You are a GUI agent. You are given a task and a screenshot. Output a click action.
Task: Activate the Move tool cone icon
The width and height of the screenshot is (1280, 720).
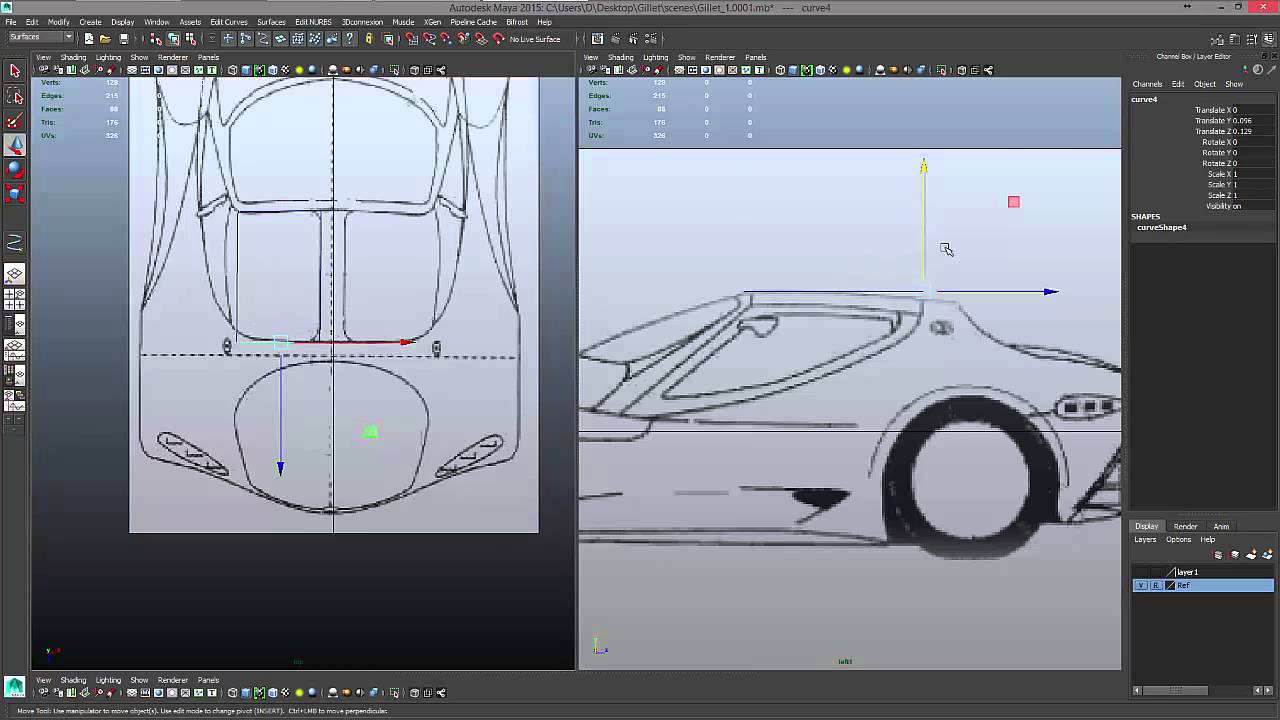(14, 146)
